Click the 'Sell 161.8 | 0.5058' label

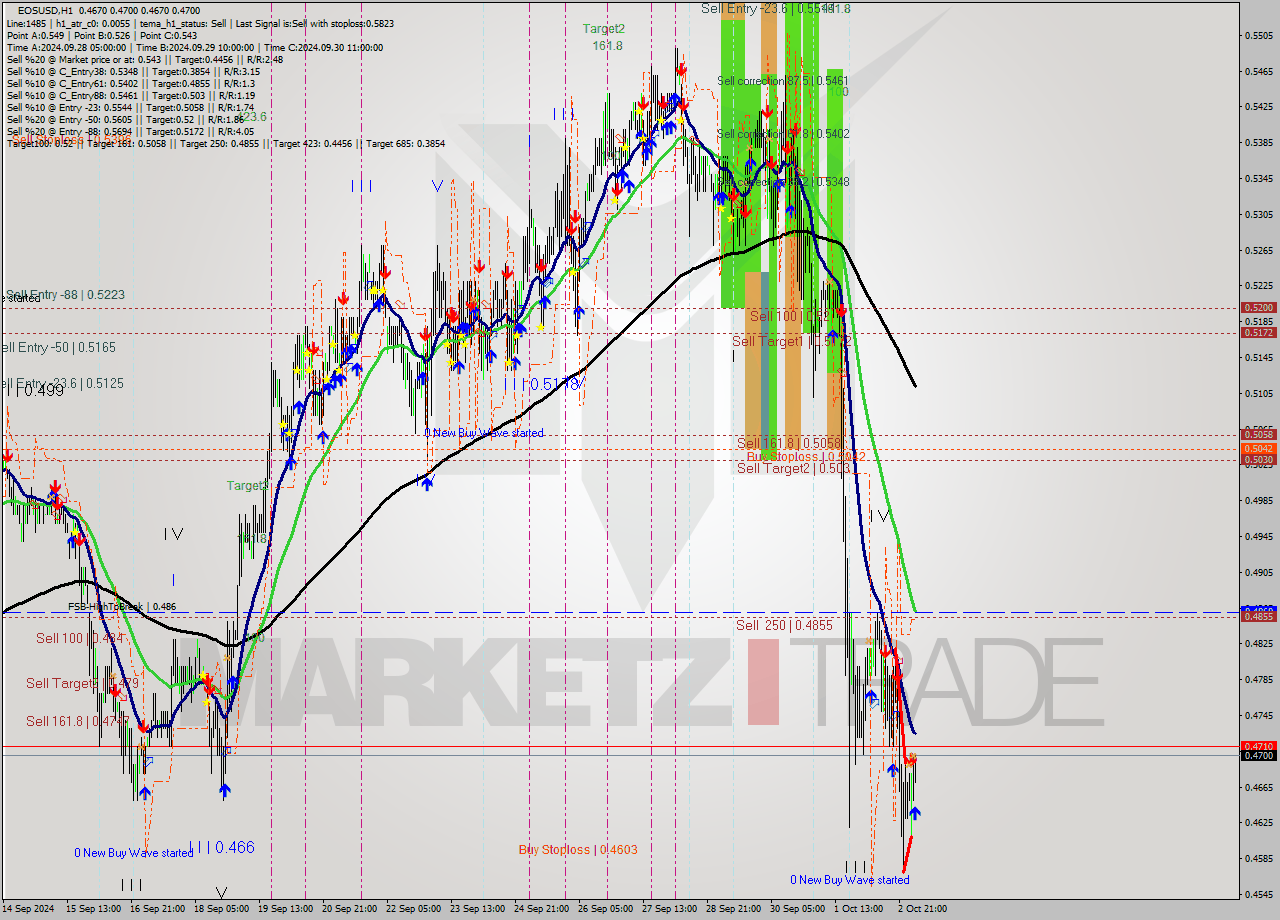point(789,443)
